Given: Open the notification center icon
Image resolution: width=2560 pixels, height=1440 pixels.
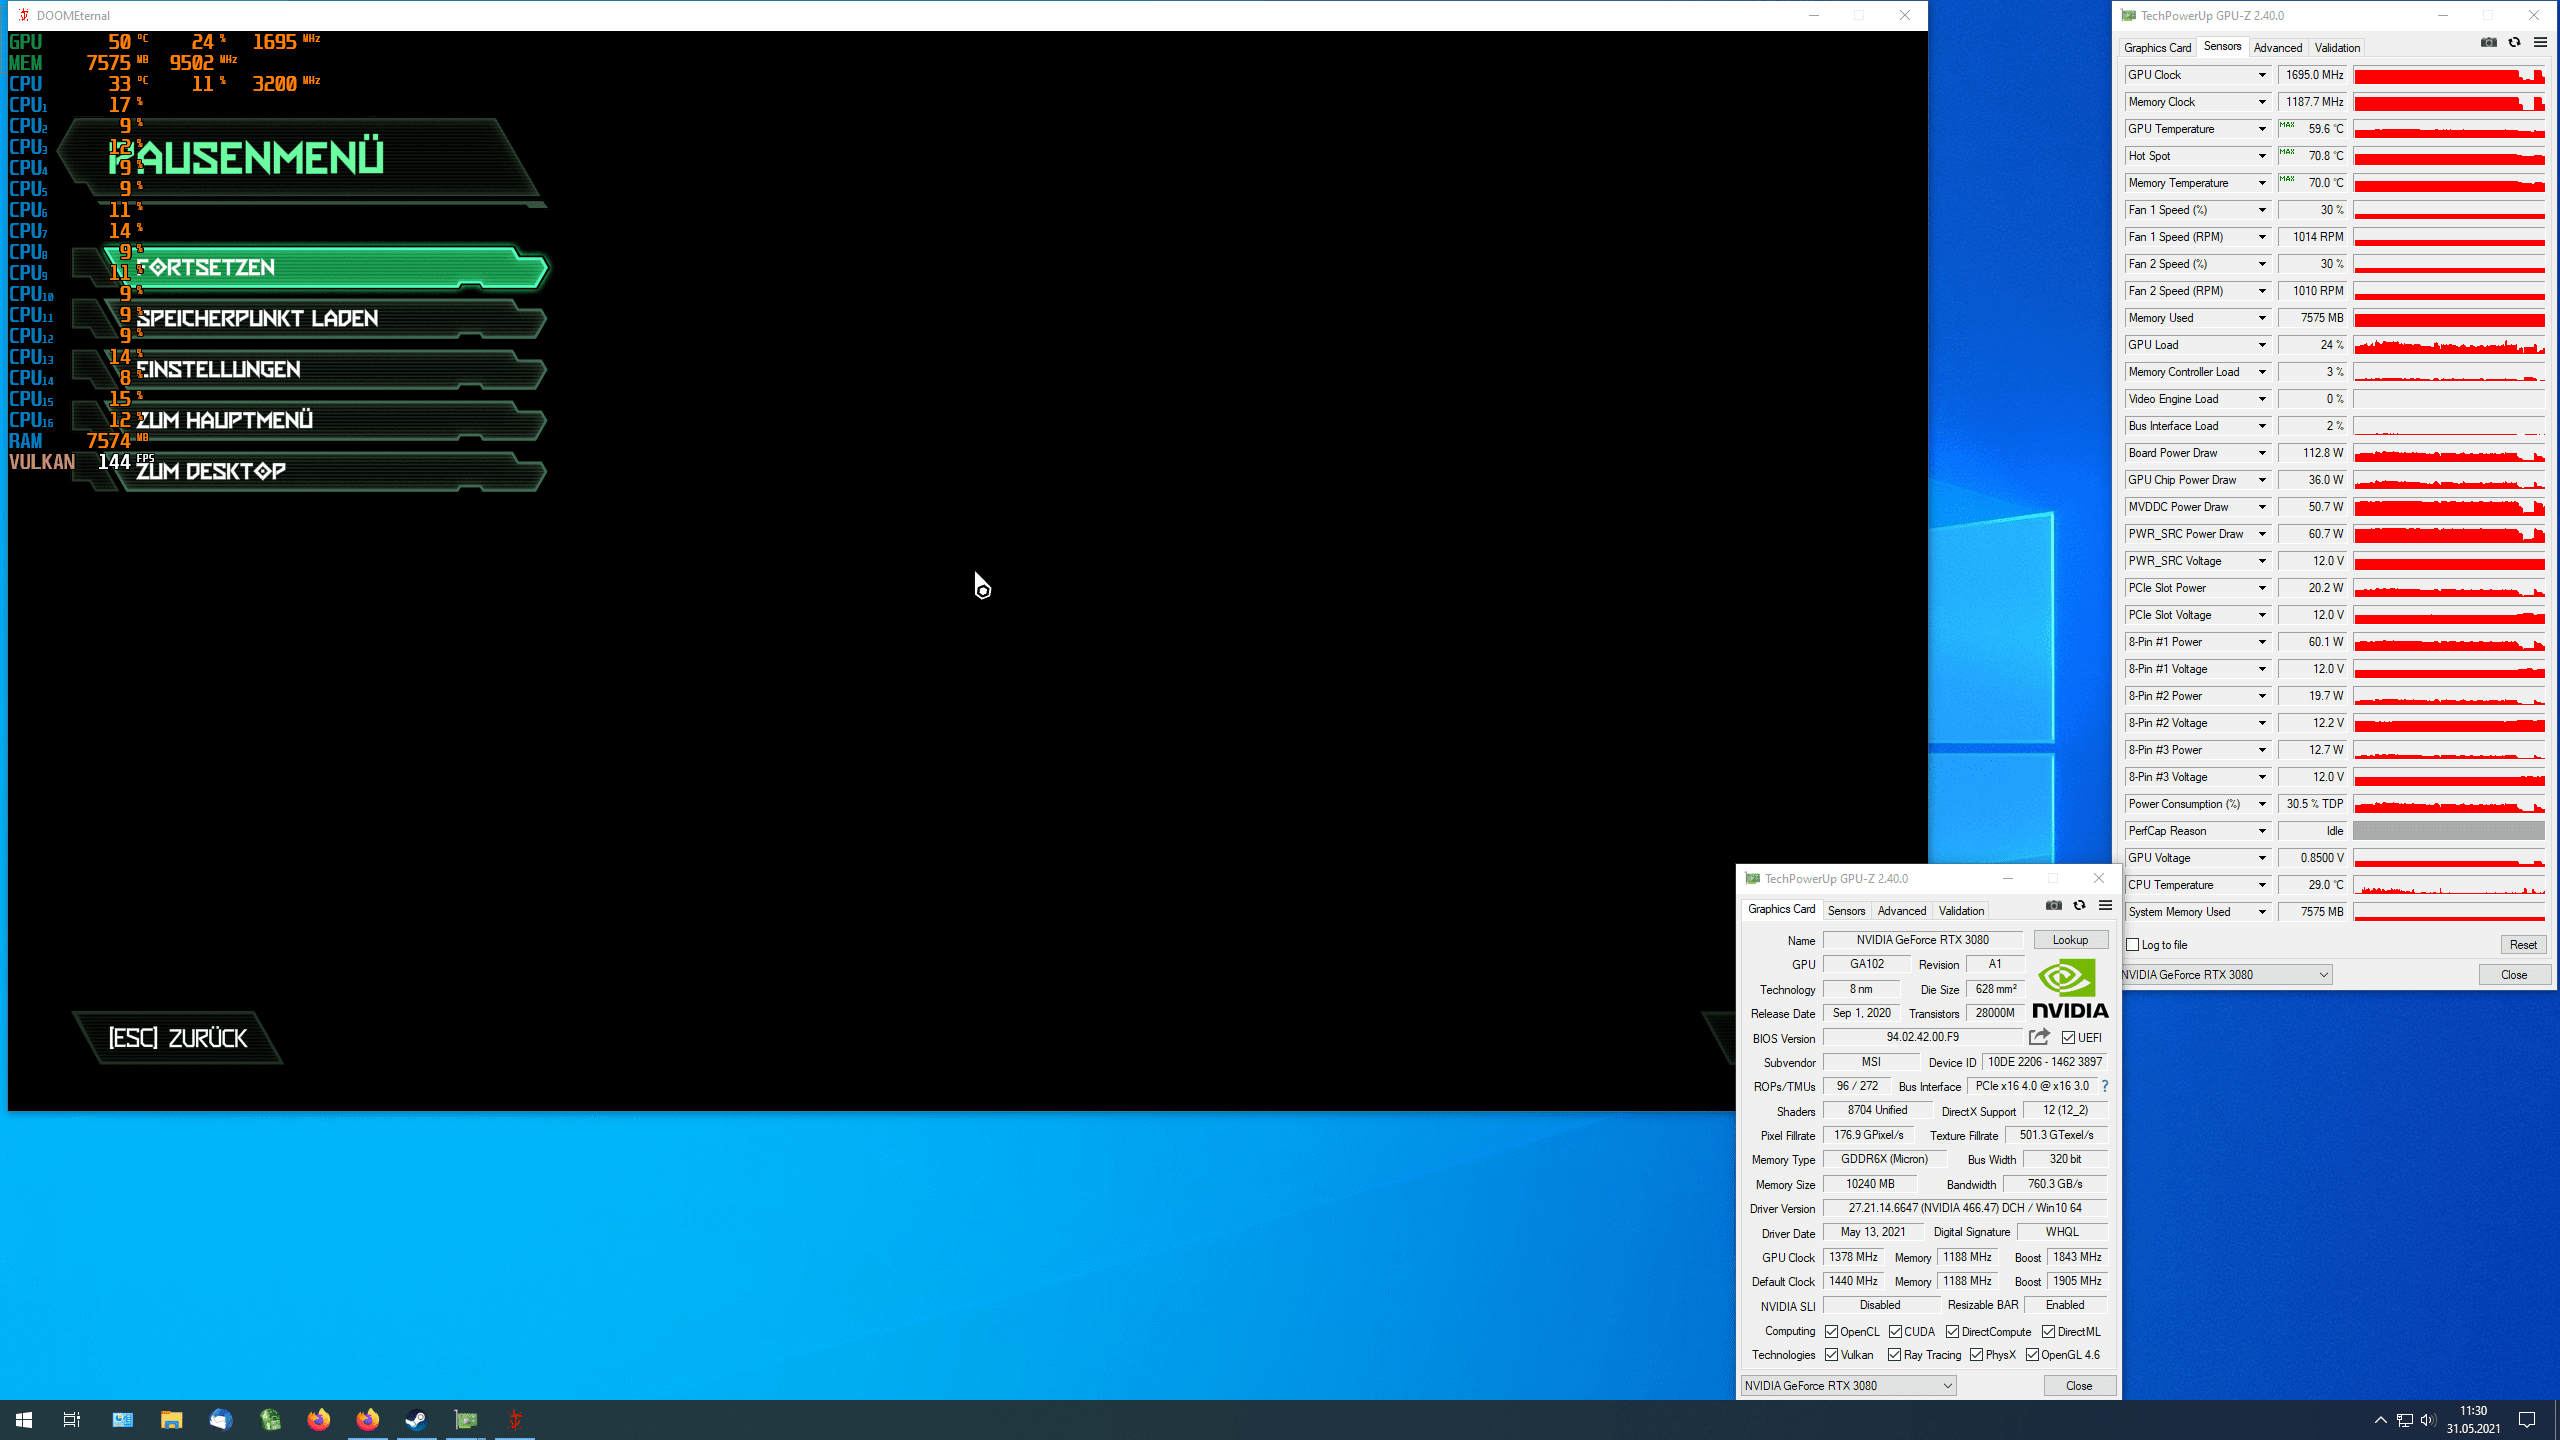Looking at the screenshot, I should (x=2527, y=1421).
